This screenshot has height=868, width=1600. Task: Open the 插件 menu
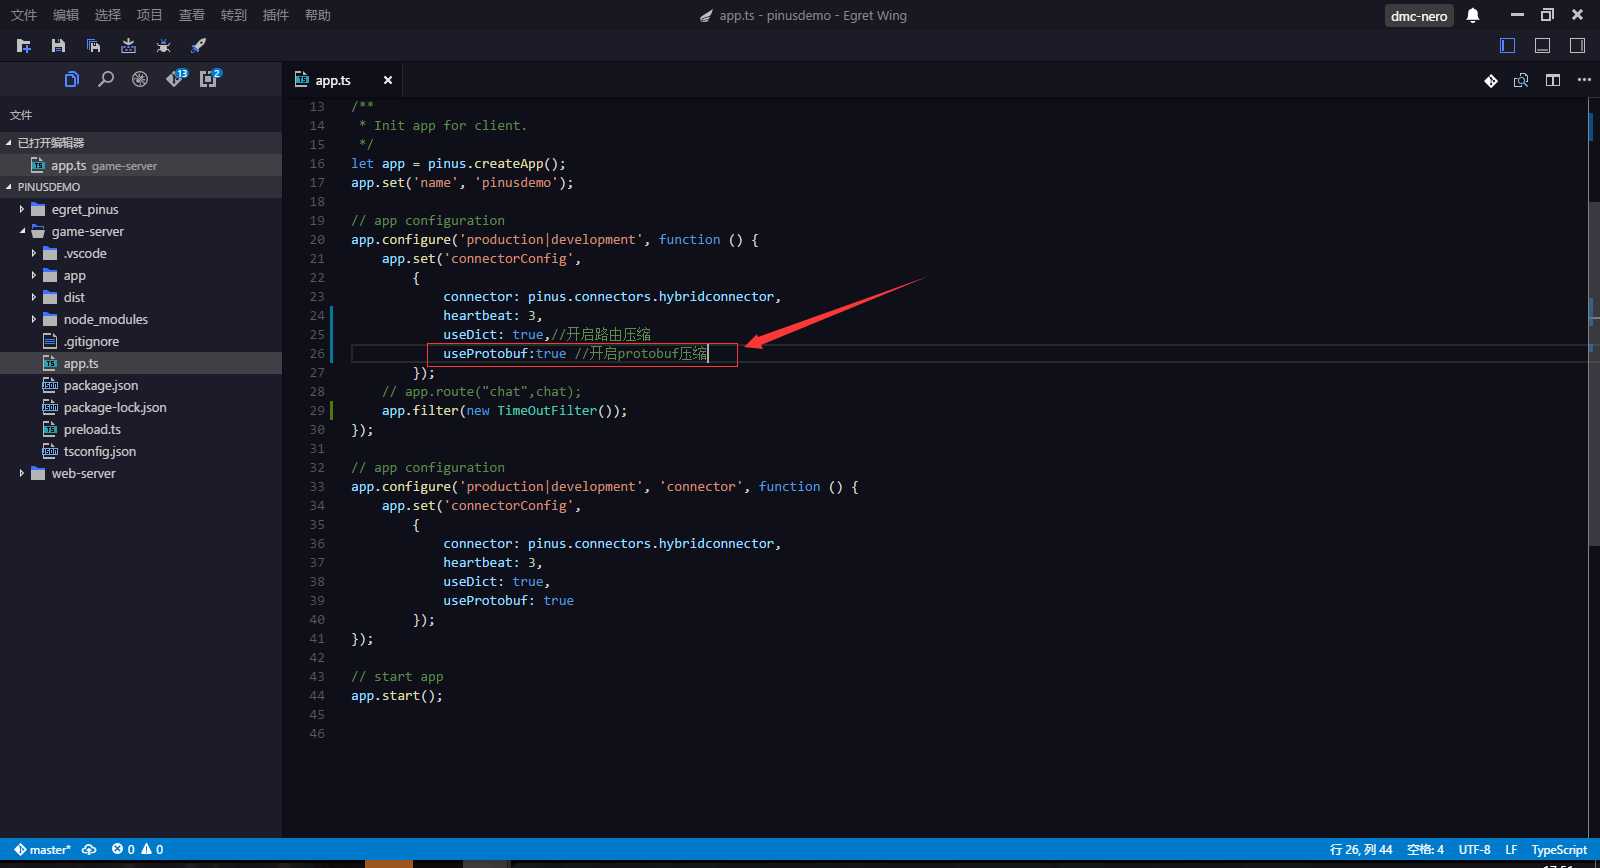[x=276, y=15]
